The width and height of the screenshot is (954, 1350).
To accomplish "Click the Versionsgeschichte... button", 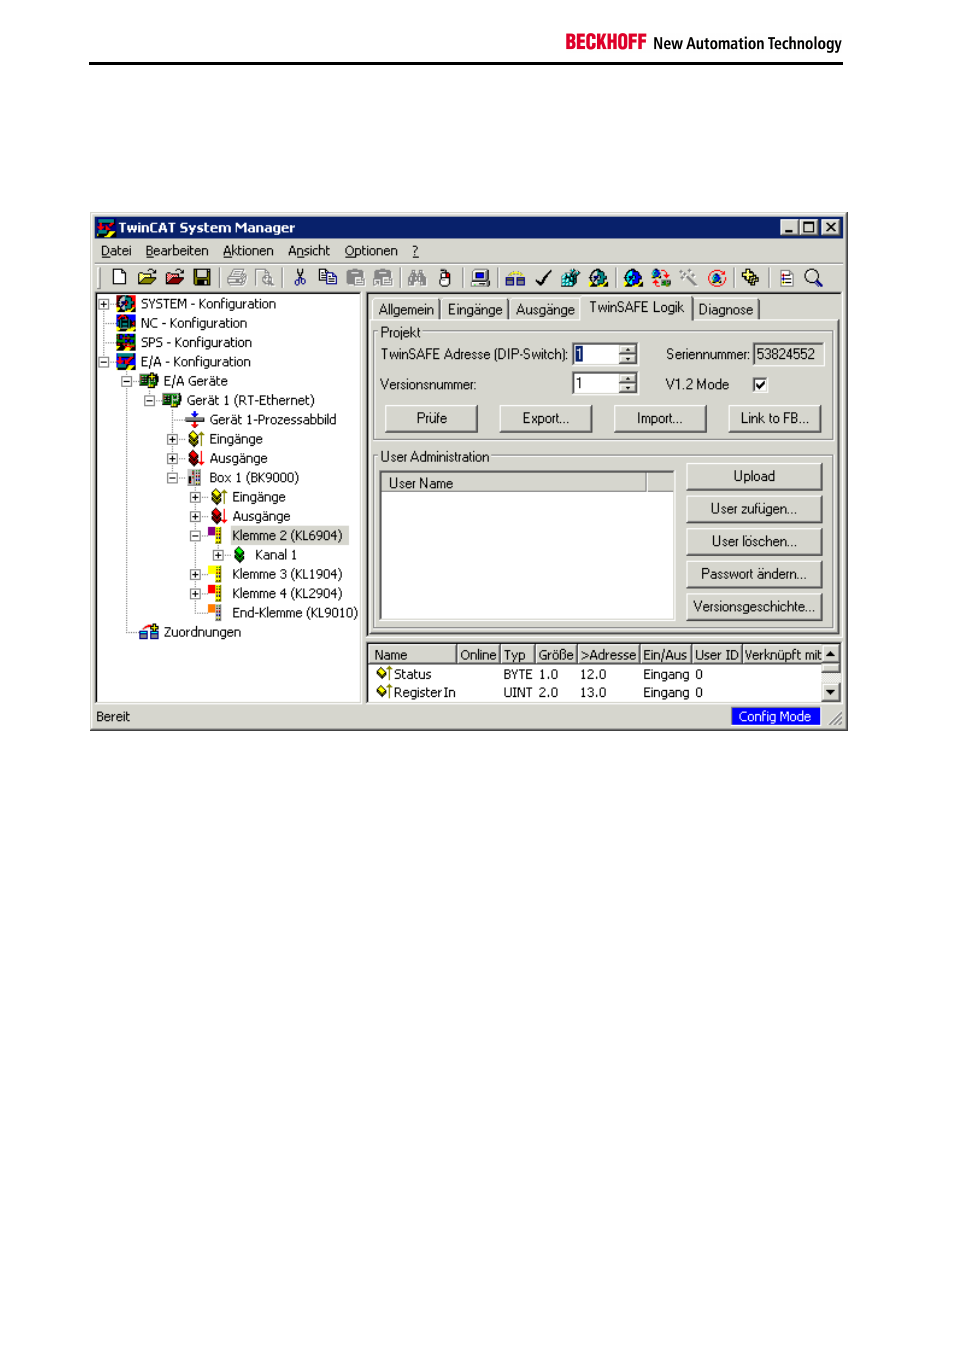I will [x=754, y=607].
